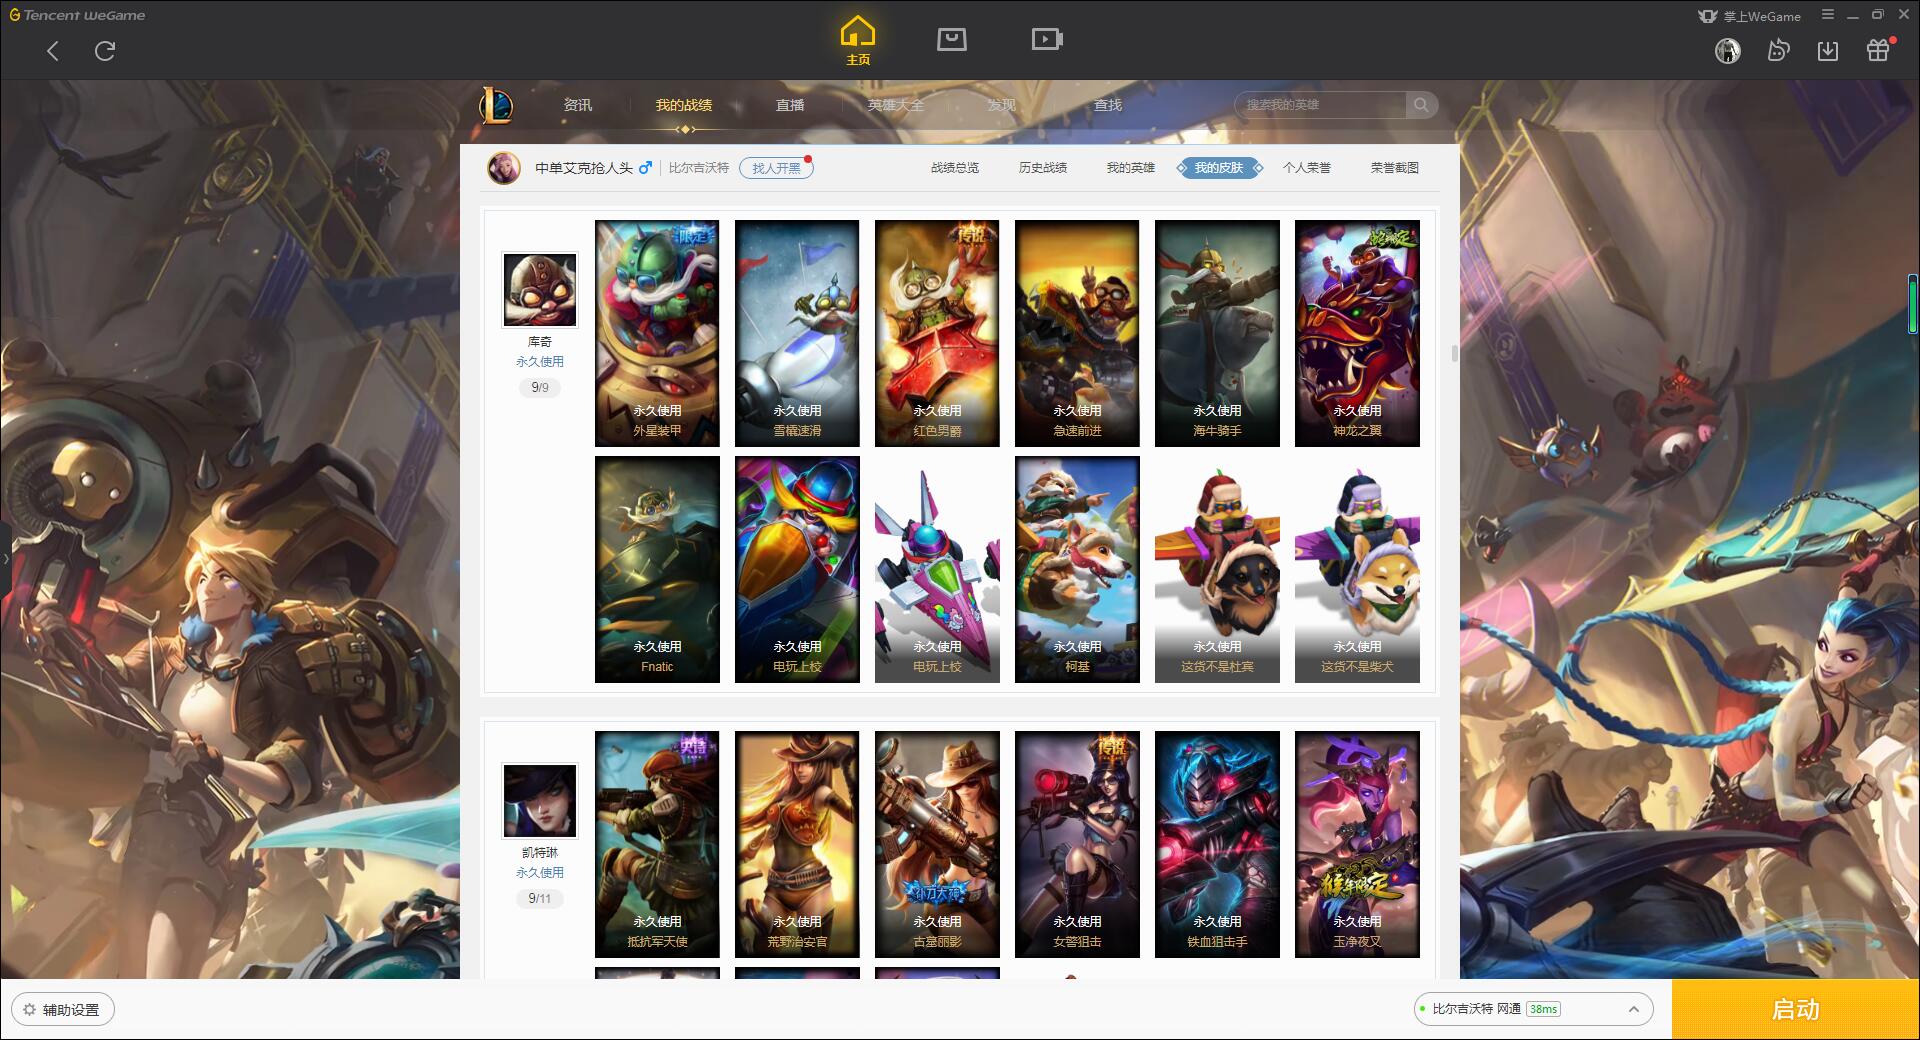The height and width of the screenshot is (1040, 1920).
Task: Click the 掌上WeGame link
Action: (1750, 16)
